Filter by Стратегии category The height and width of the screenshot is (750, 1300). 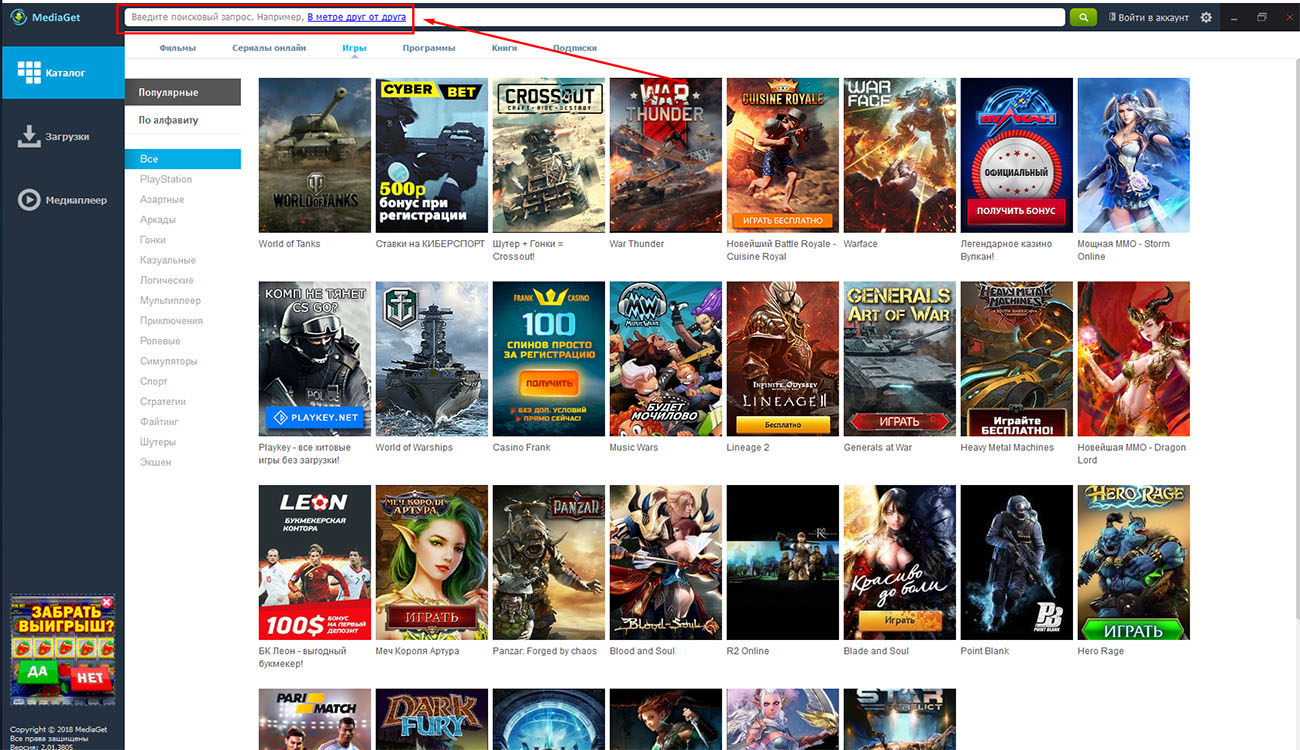click(163, 401)
